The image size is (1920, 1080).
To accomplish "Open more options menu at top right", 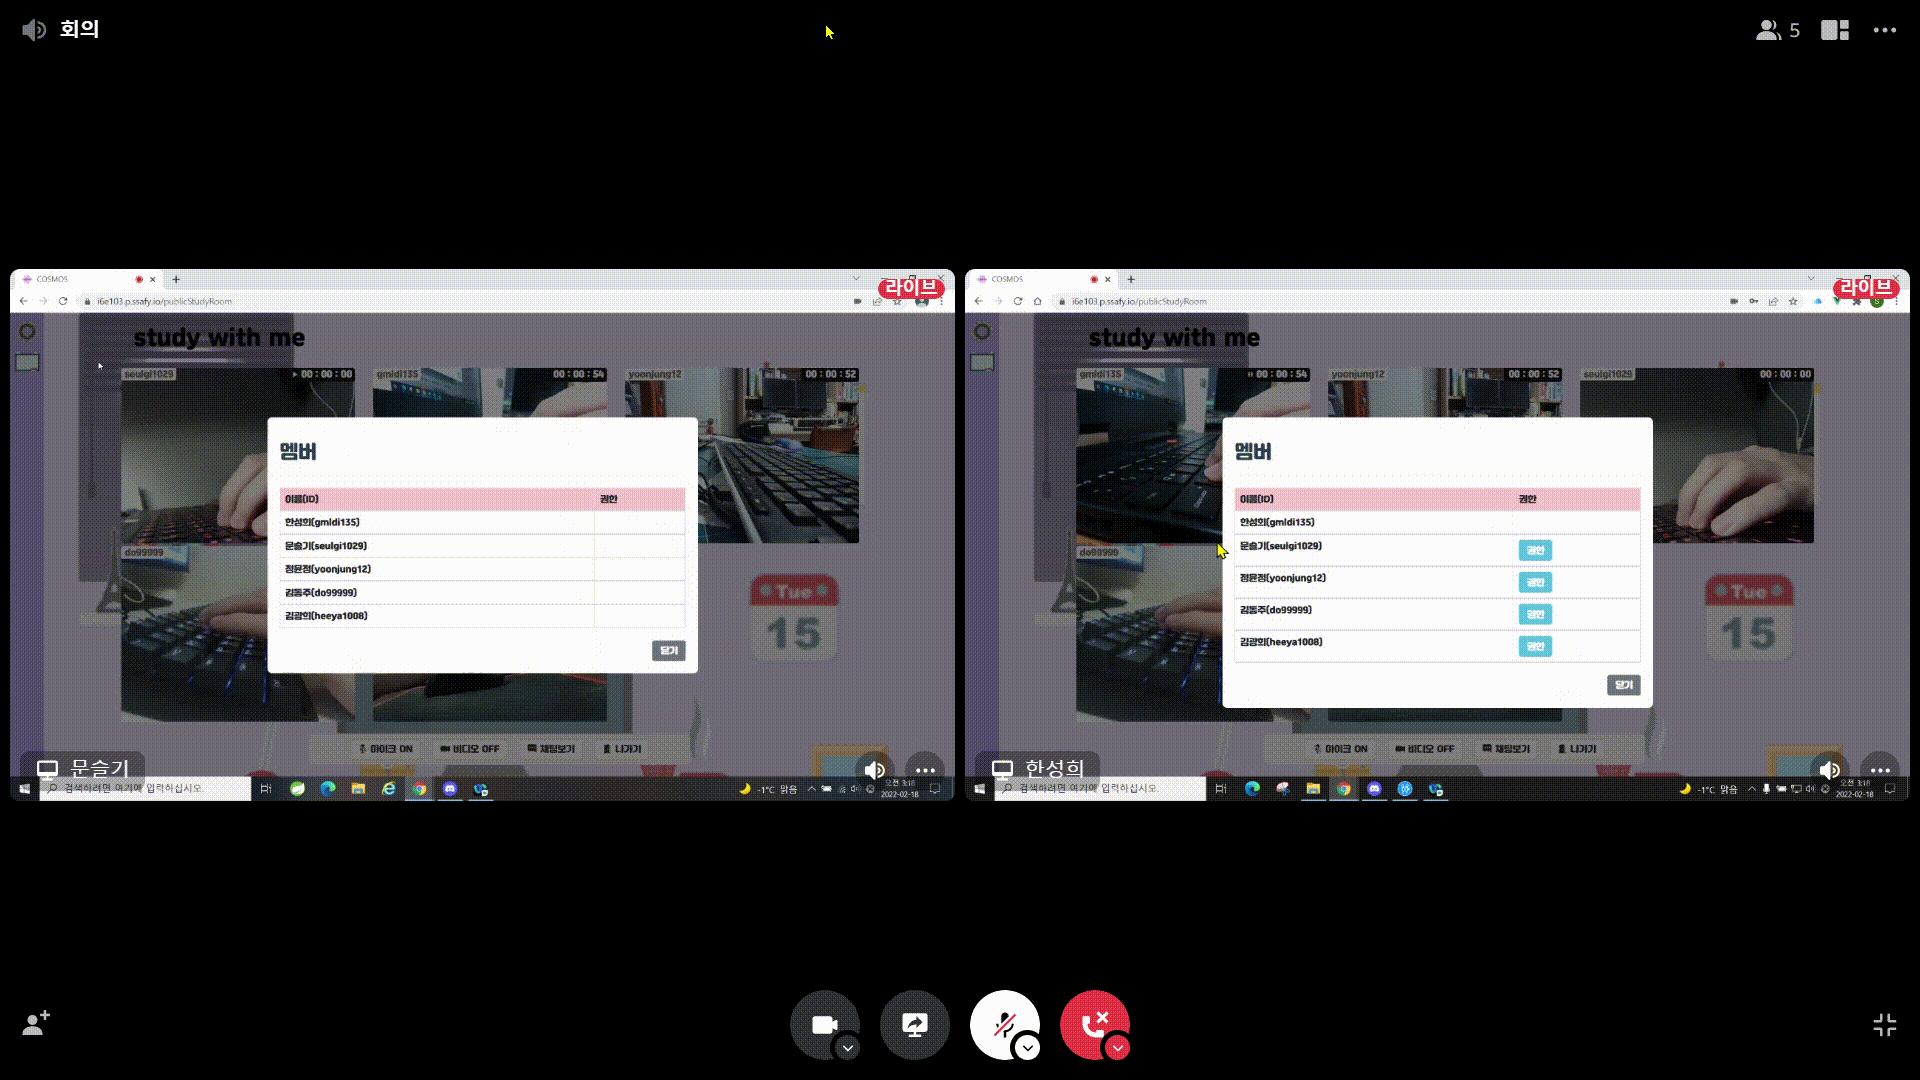I will (x=1884, y=30).
